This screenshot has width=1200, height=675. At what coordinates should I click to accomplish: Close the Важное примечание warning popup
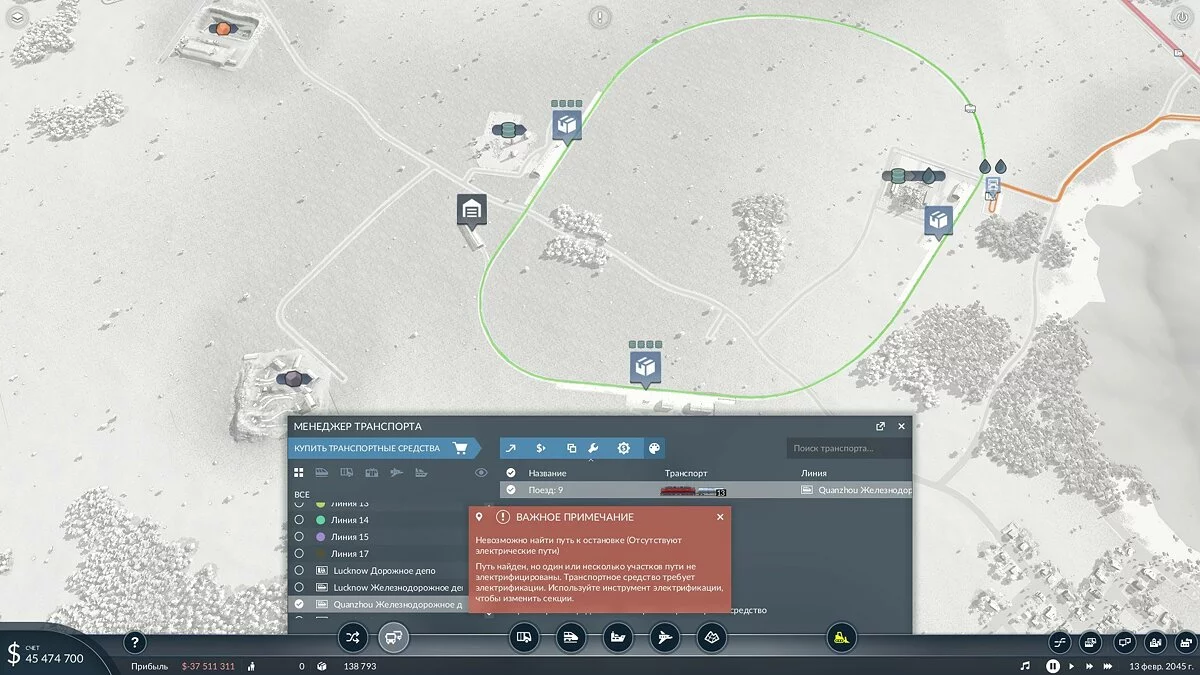pyautogui.click(x=720, y=517)
